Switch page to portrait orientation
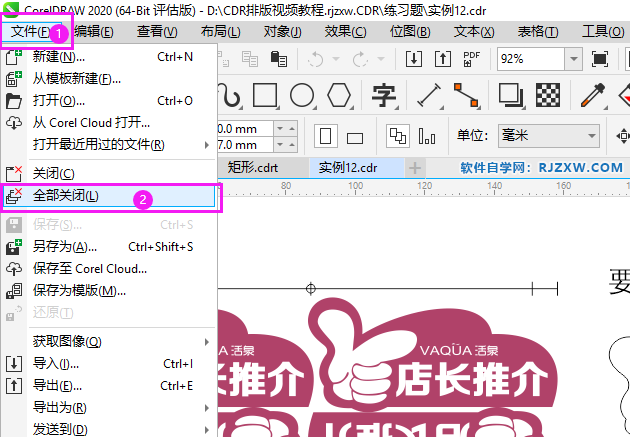 click(325, 136)
